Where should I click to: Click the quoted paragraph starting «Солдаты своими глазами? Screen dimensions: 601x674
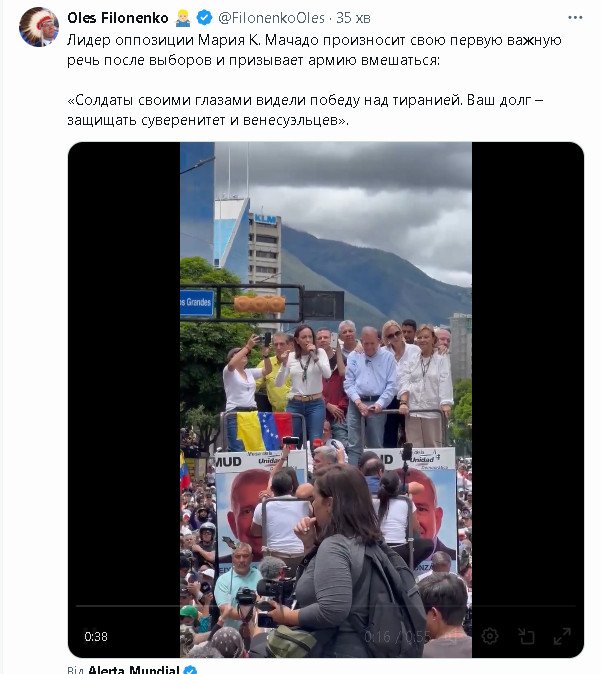tap(305, 110)
